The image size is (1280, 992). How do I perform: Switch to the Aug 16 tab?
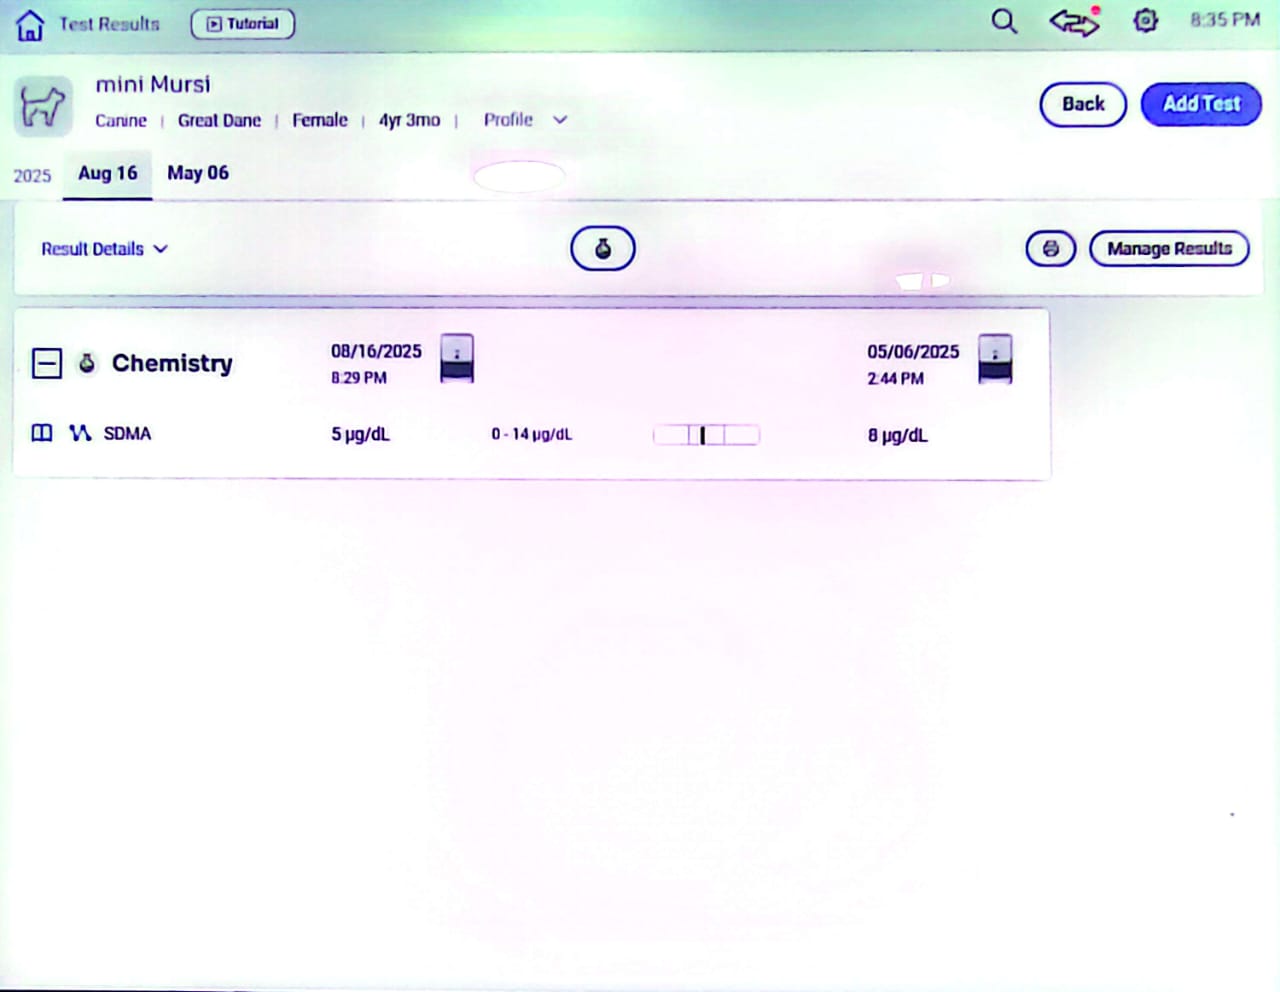pyautogui.click(x=108, y=174)
